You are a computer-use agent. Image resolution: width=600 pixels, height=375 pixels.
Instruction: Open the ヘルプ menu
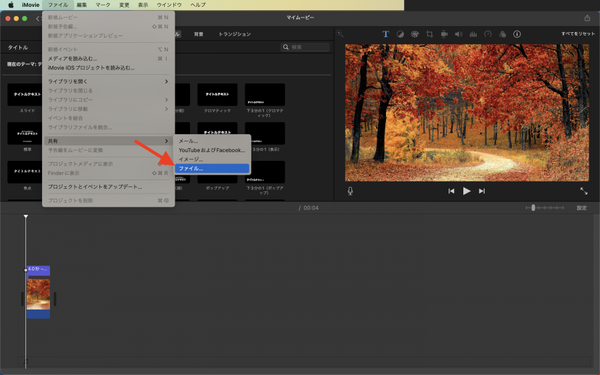tap(198, 5)
